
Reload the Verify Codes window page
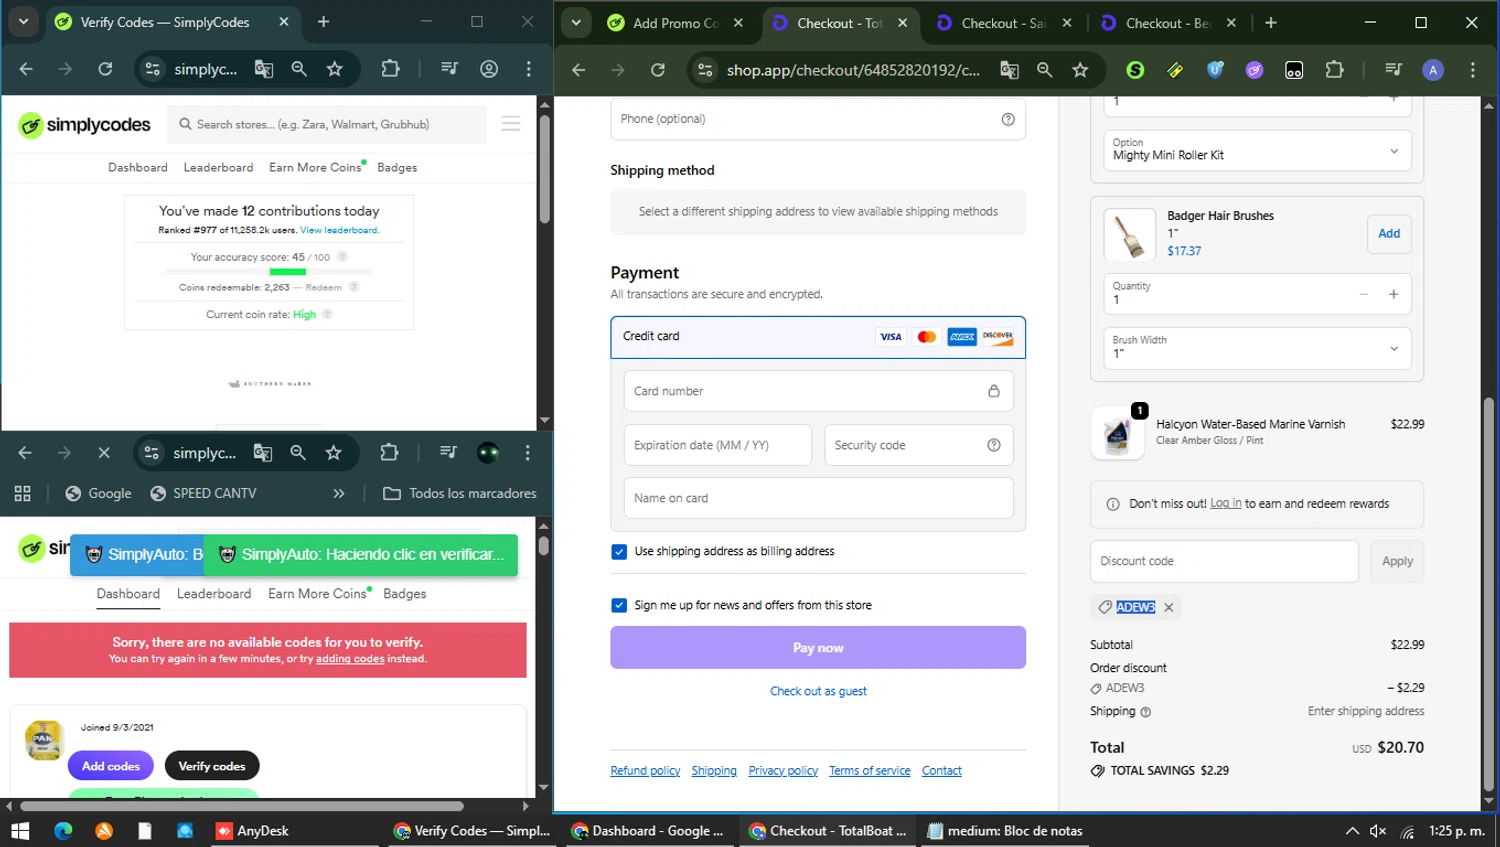105,69
